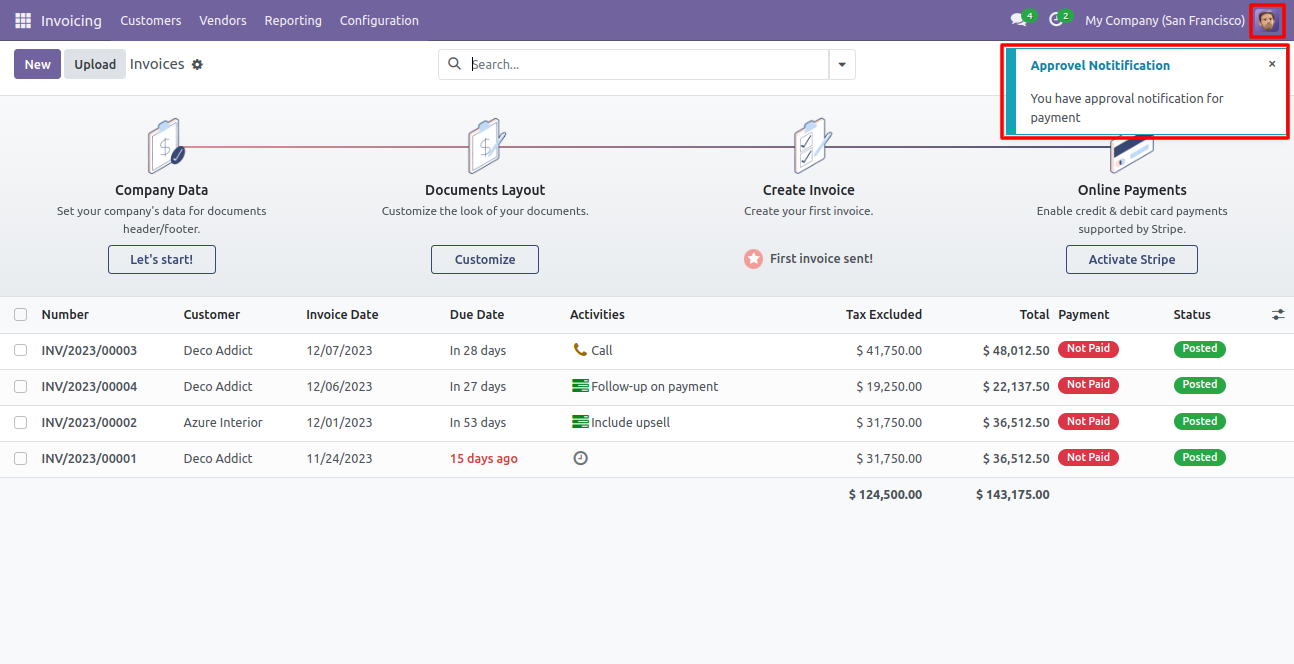Open company switcher My Company (San Francisco)
The height and width of the screenshot is (664, 1294).
[x=1164, y=20]
